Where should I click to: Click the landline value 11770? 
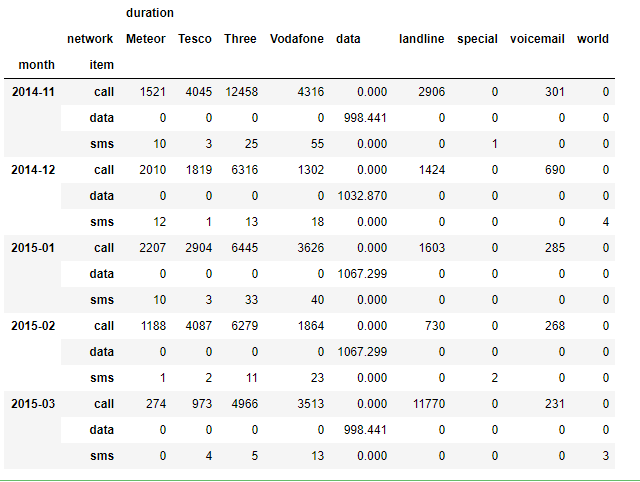click(425, 404)
